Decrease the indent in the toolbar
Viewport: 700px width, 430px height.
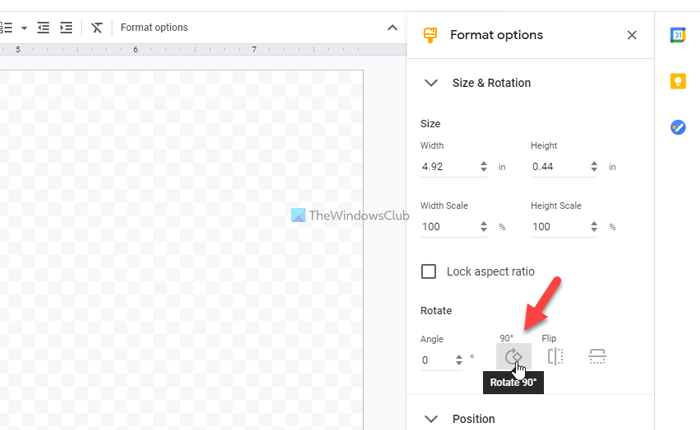tap(43, 27)
